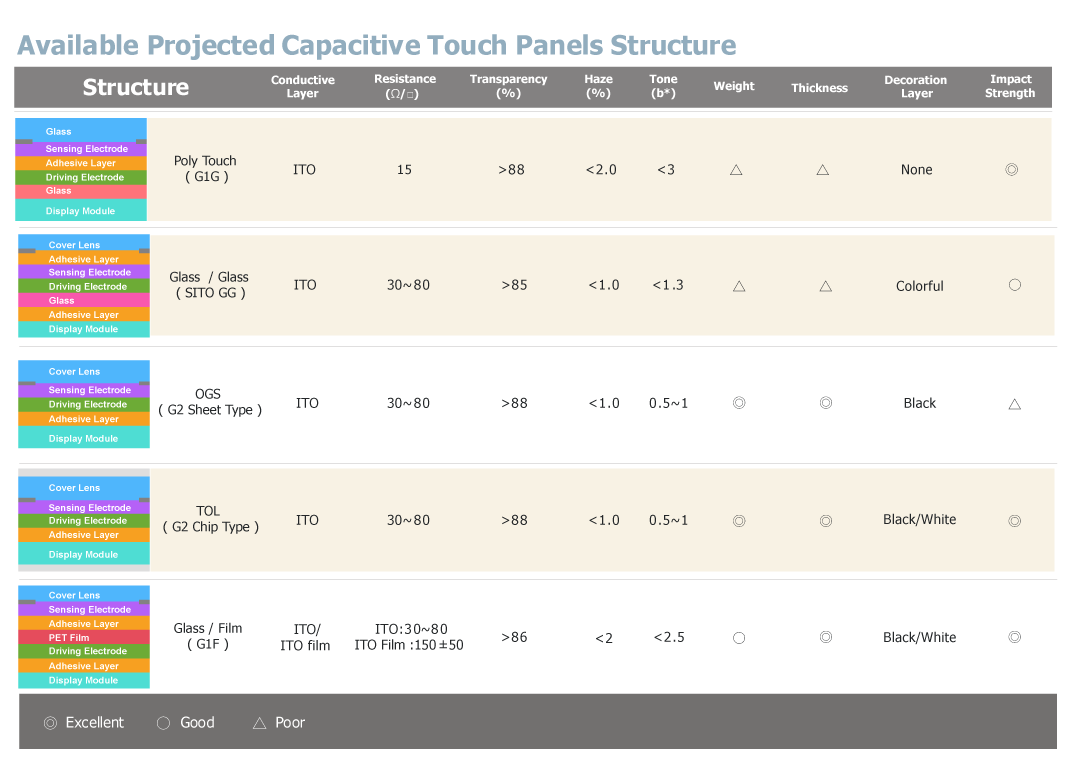This screenshot has height=765, width=1079.
Task: Click the weight circle icon in the G1F row
Action: point(739,638)
